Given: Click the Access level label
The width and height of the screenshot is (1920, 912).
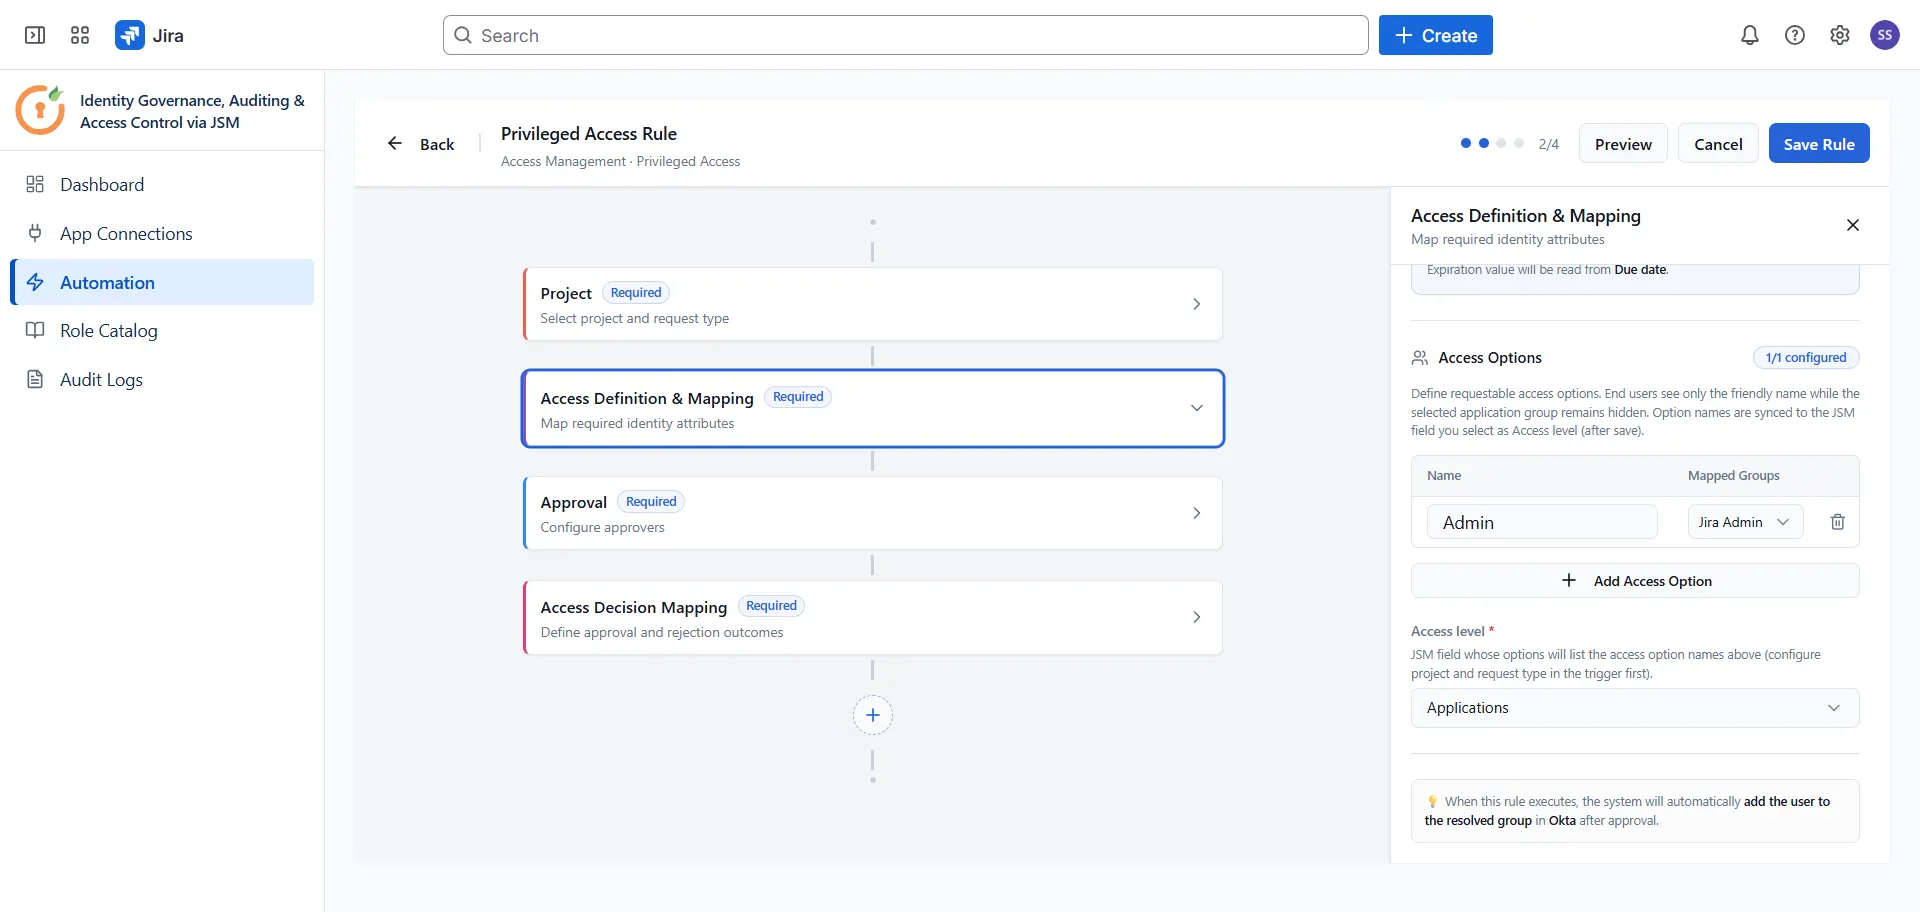Looking at the screenshot, I should 1448,631.
